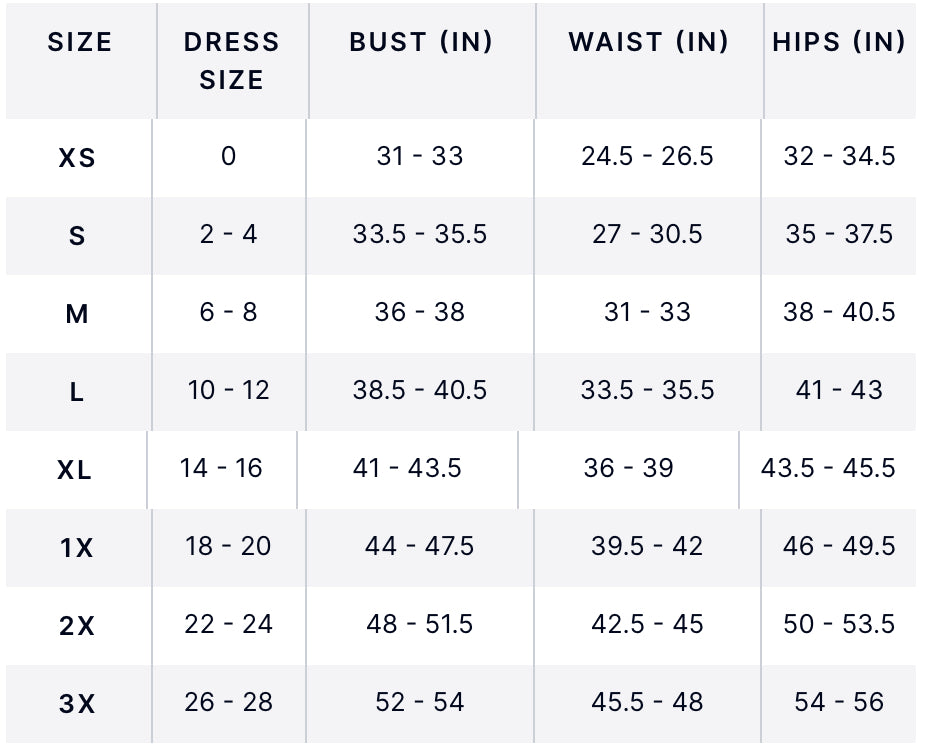Click the XL size row label
Viewport: 925px width, 751px height.
(75, 470)
